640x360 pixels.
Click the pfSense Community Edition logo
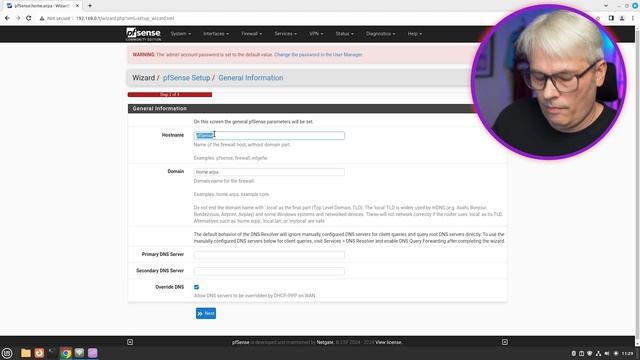click(x=143, y=34)
